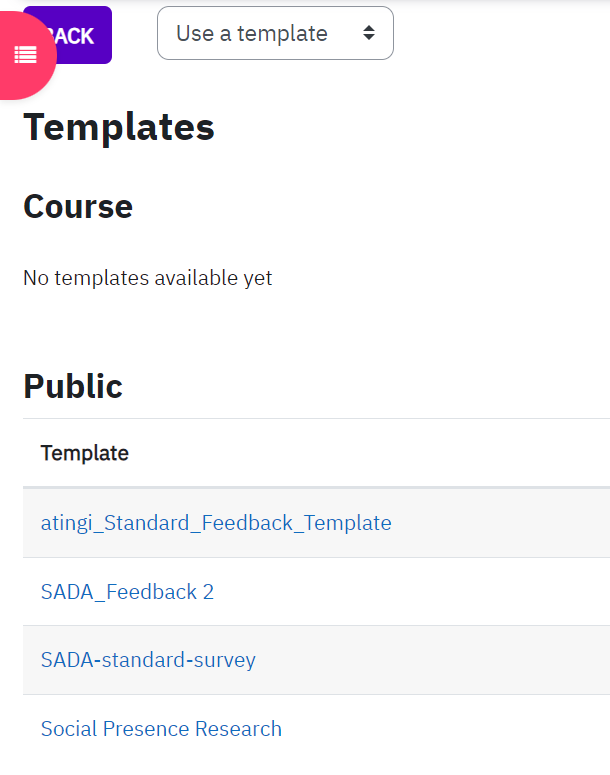Click empty space in the SADA_Feedback 2 row

[410, 592]
